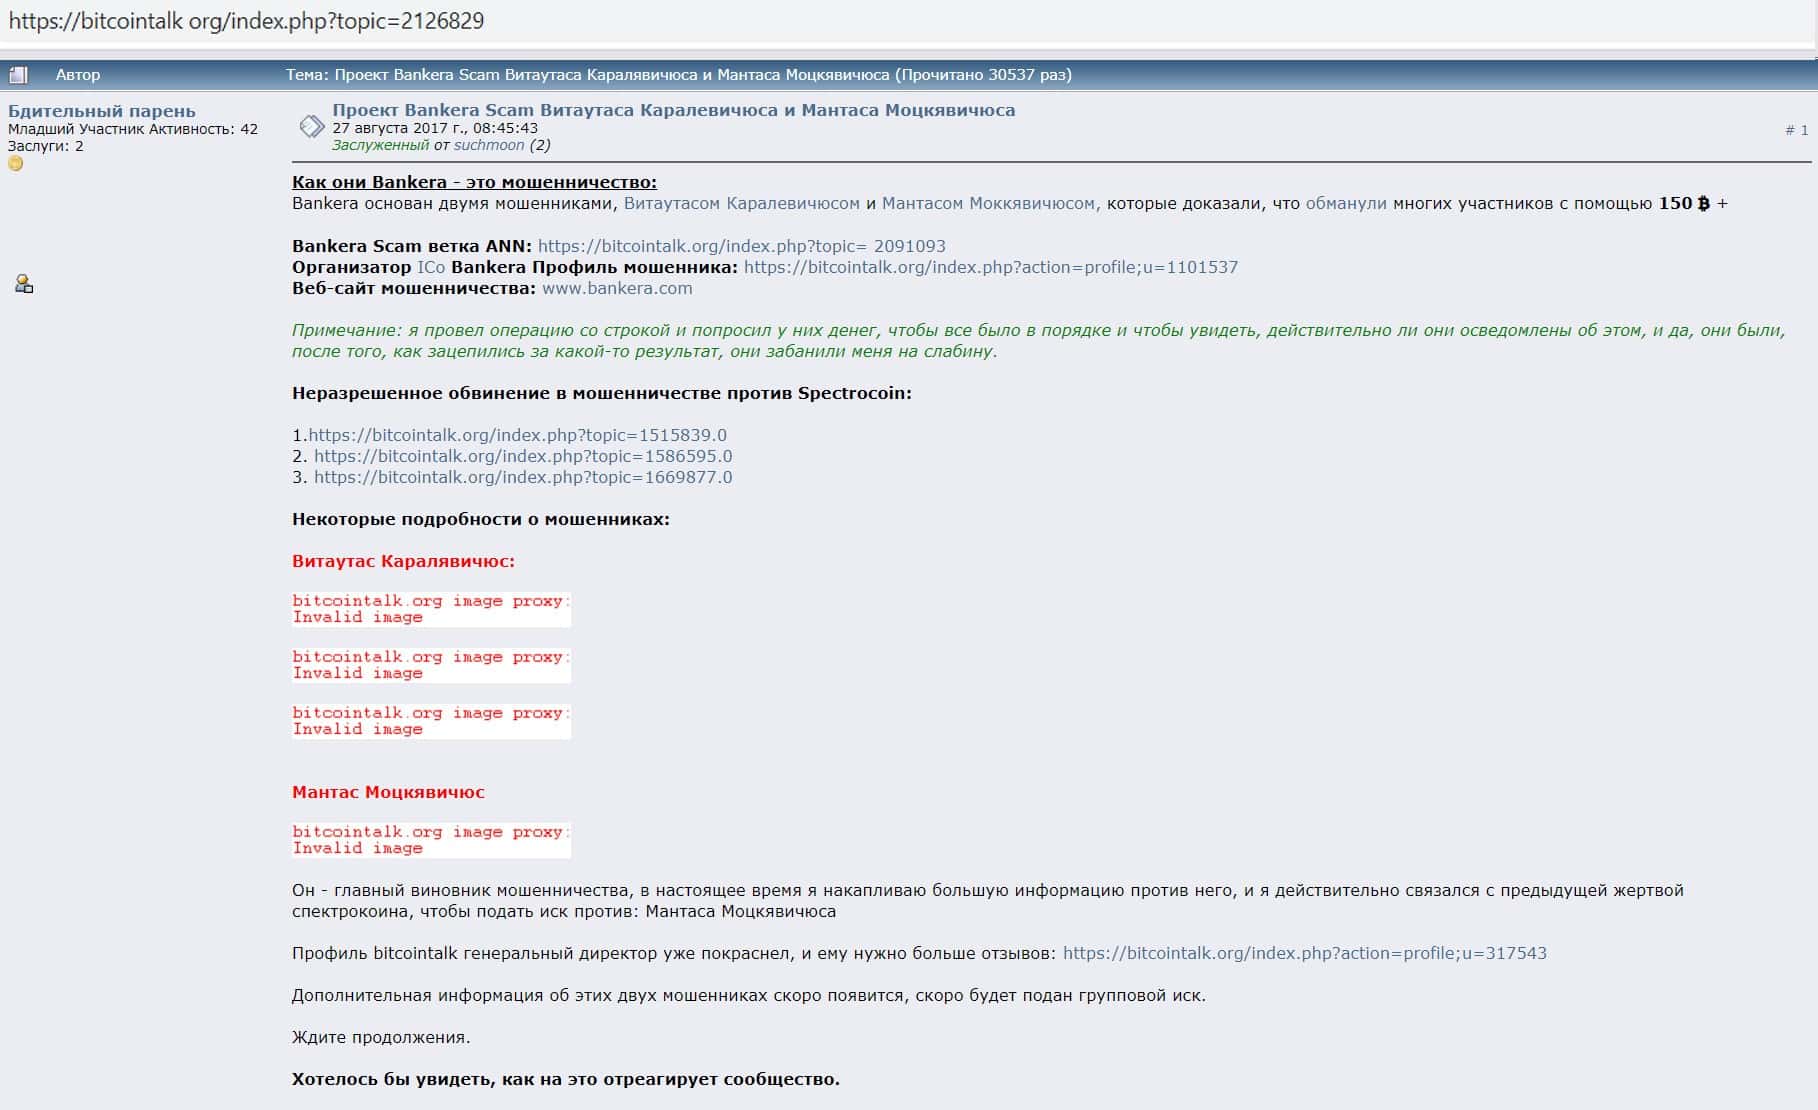Screen dimensions: 1818x1110
Task: Click the red heading Витаутас Каралявичюс:
Action: coord(403,561)
